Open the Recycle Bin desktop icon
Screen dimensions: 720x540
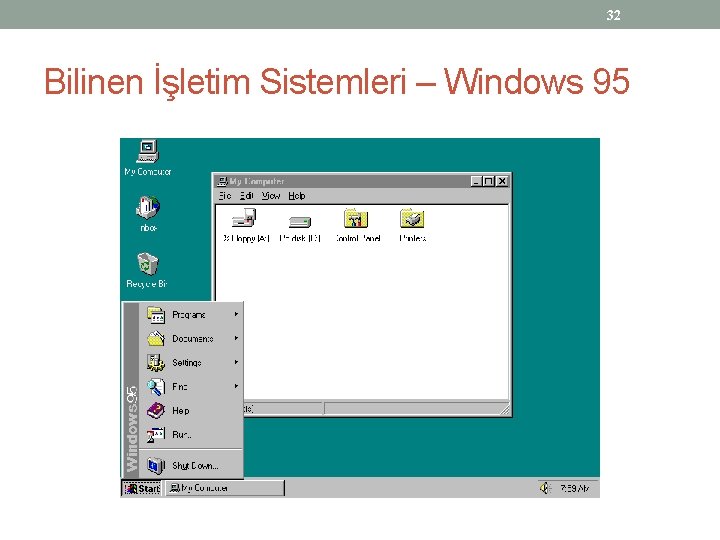coord(147,264)
